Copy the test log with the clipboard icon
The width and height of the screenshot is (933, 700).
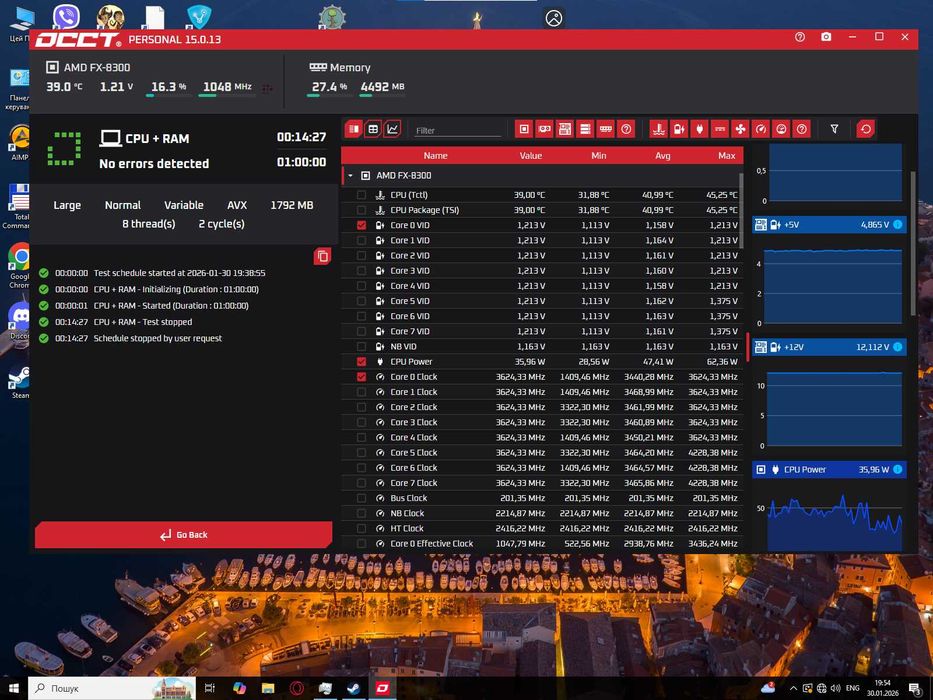click(x=323, y=257)
